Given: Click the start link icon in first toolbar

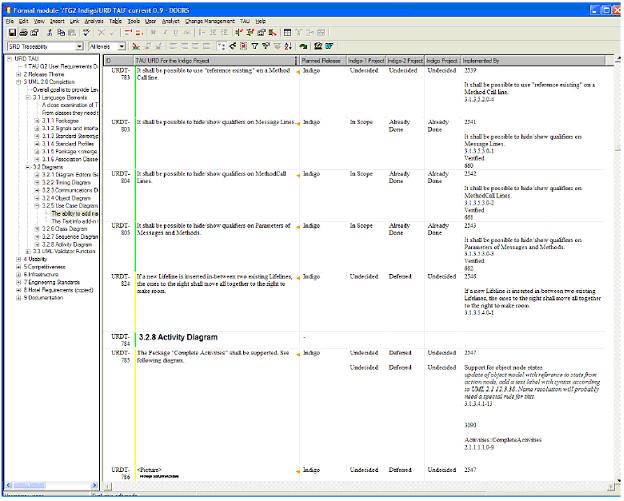Looking at the screenshot, I should point(239,33).
